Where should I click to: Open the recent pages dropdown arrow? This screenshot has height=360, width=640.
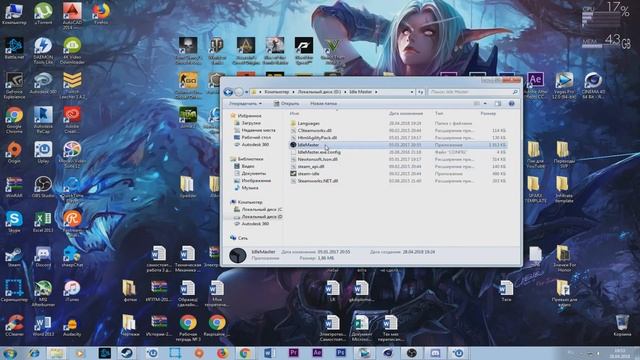coord(246,92)
